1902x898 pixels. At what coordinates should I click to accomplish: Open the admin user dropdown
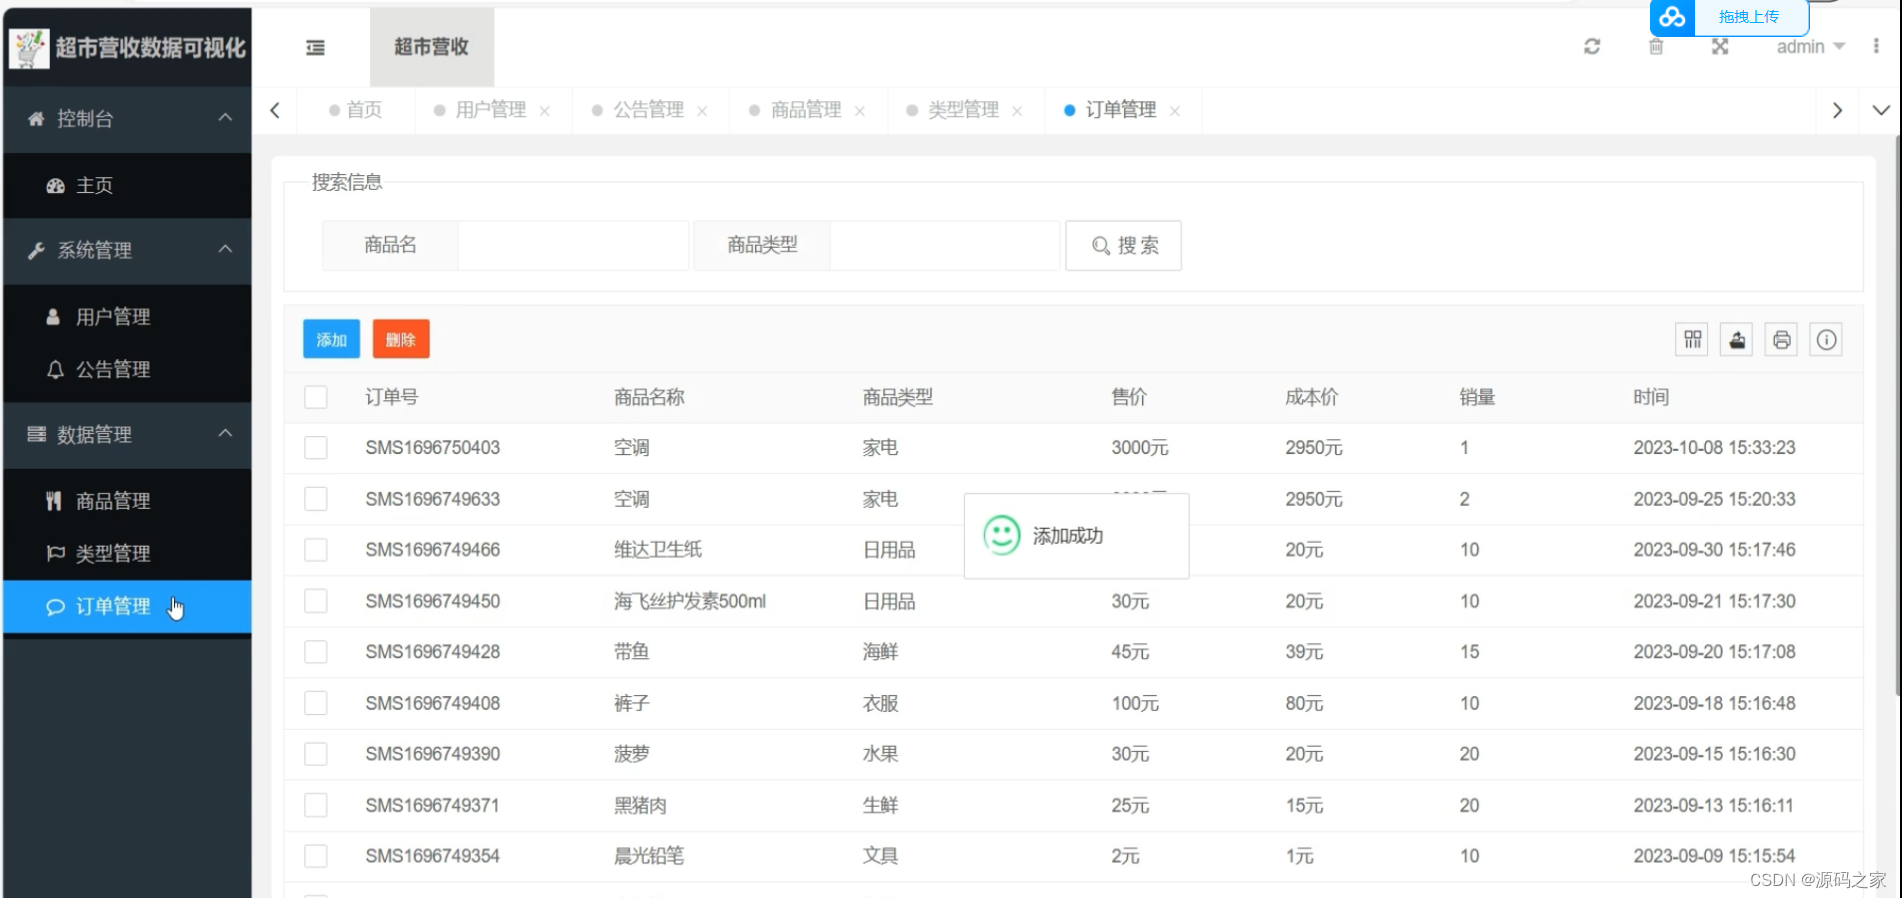pos(1810,47)
